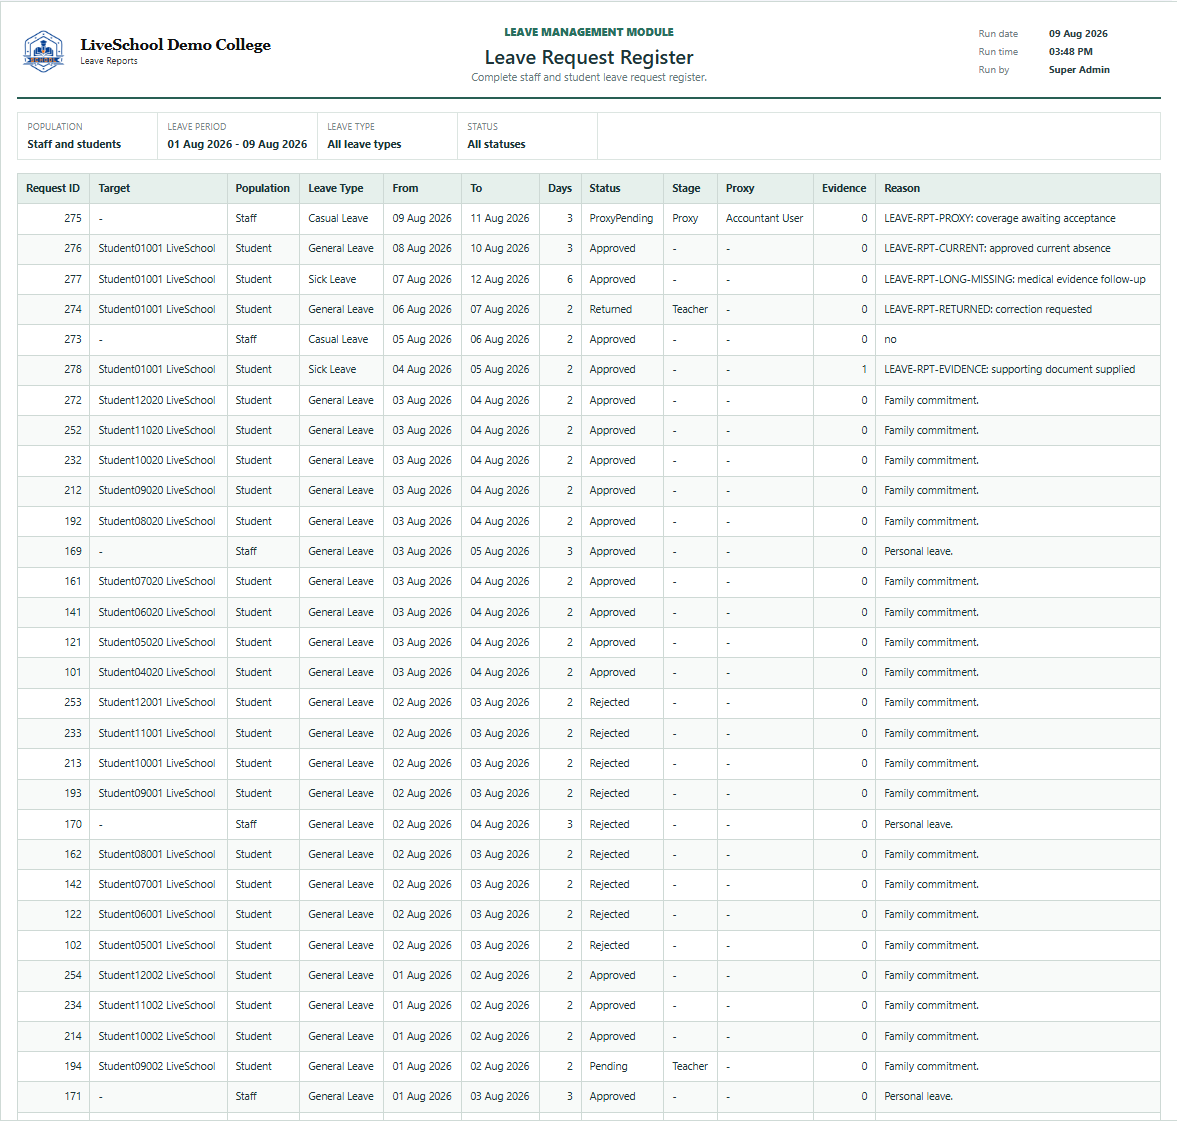Viewport: 1178px width, 1121px height.
Task: Click the Returned status in row 274
Action: click(x=610, y=310)
